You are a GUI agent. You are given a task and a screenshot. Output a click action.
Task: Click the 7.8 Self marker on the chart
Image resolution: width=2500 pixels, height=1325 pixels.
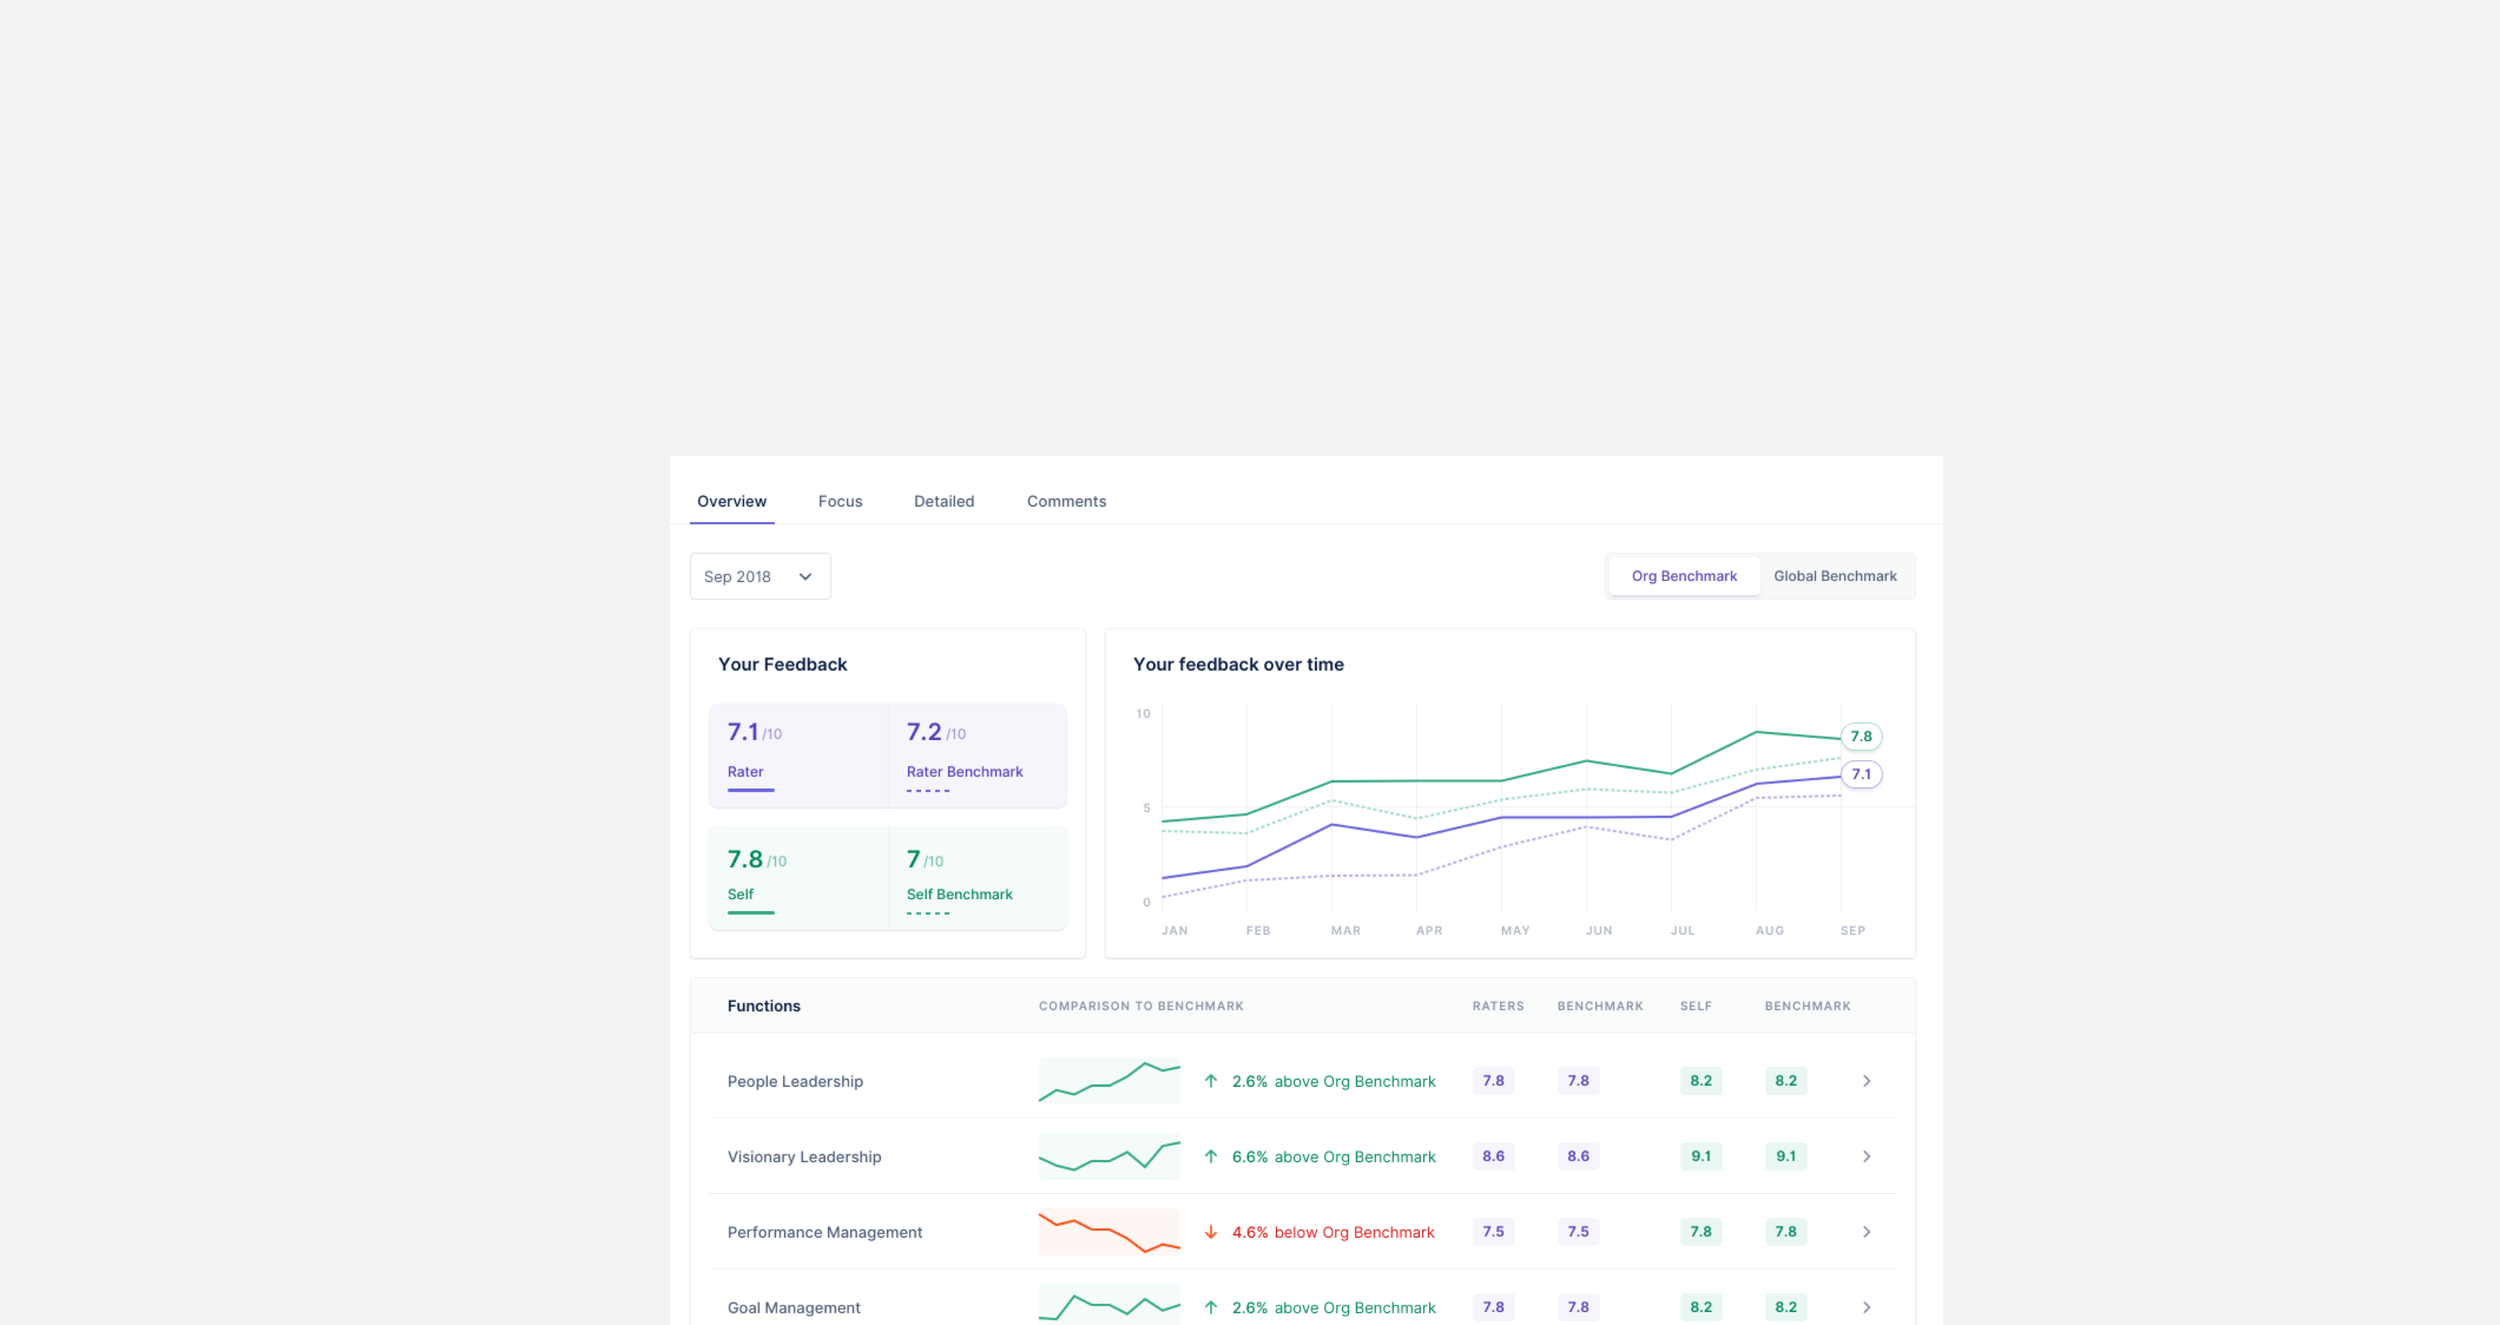(x=1860, y=736)
